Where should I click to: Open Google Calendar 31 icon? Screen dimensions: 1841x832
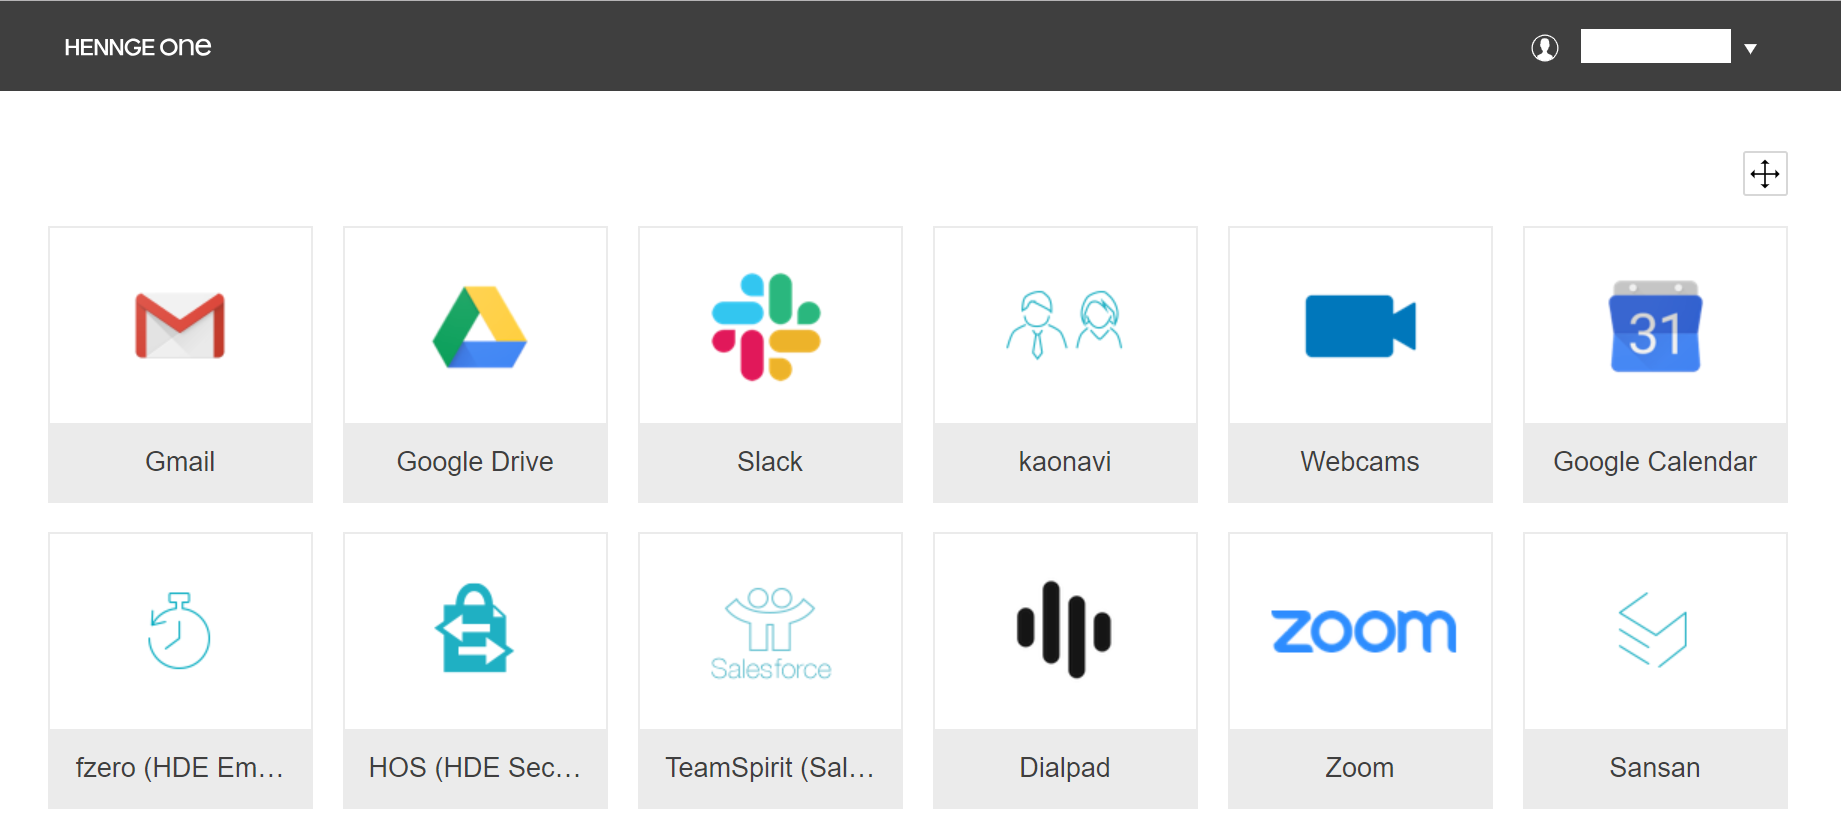coord(1655,327)
